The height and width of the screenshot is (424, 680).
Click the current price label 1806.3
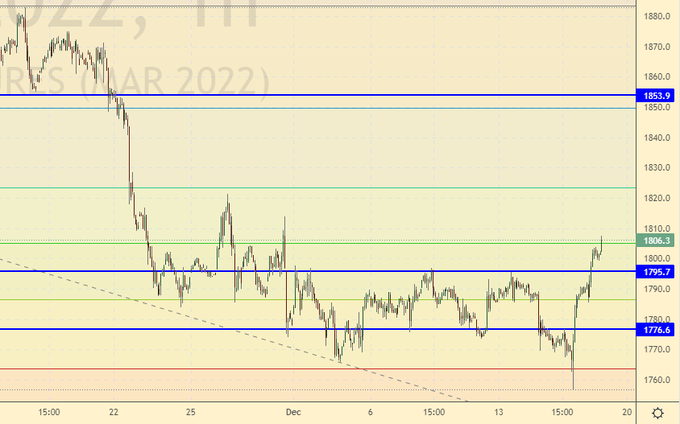click(656, 240)
